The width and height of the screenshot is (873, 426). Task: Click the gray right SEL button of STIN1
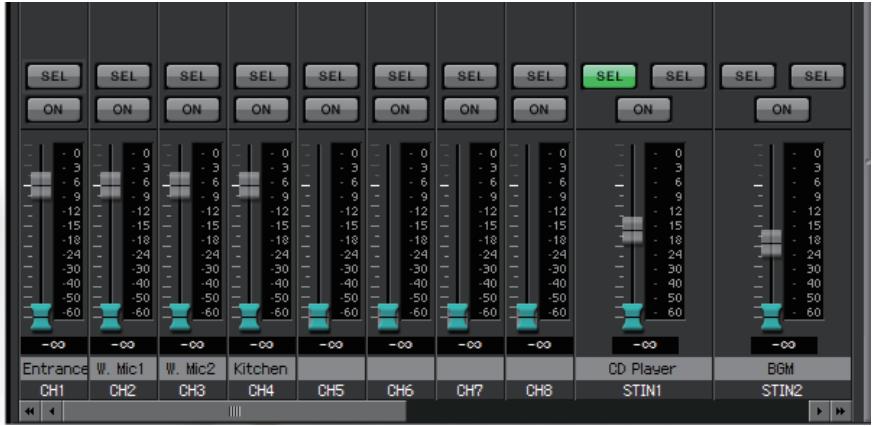[678, 76]
